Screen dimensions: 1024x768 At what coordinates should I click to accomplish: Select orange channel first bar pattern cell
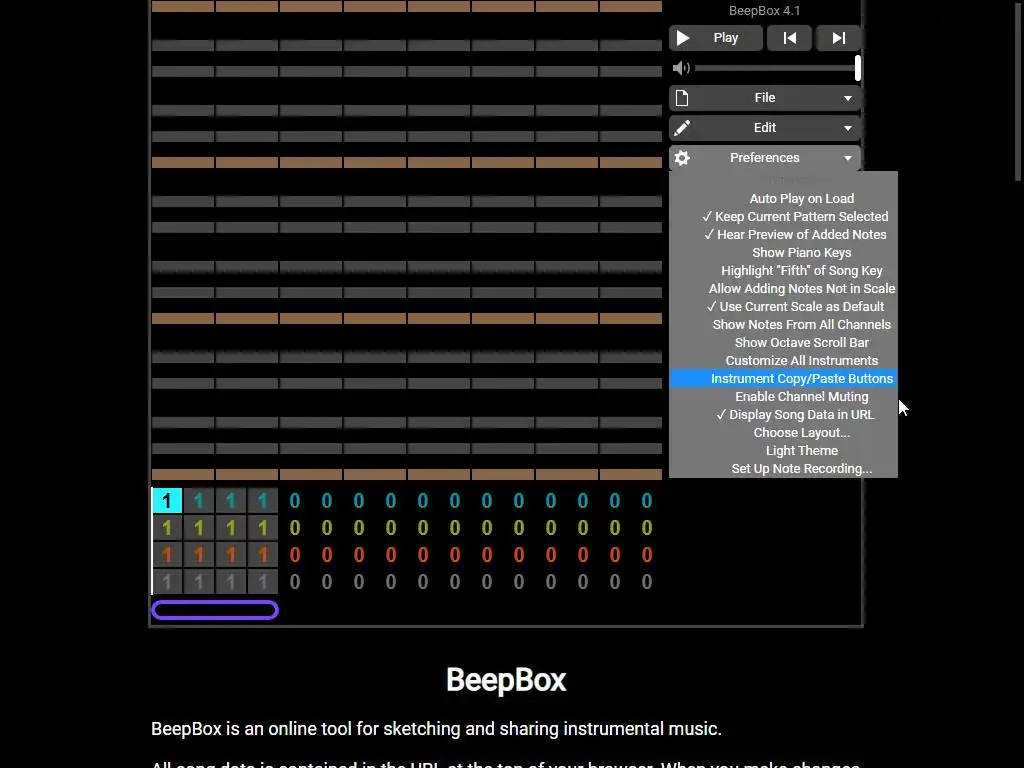167,555
